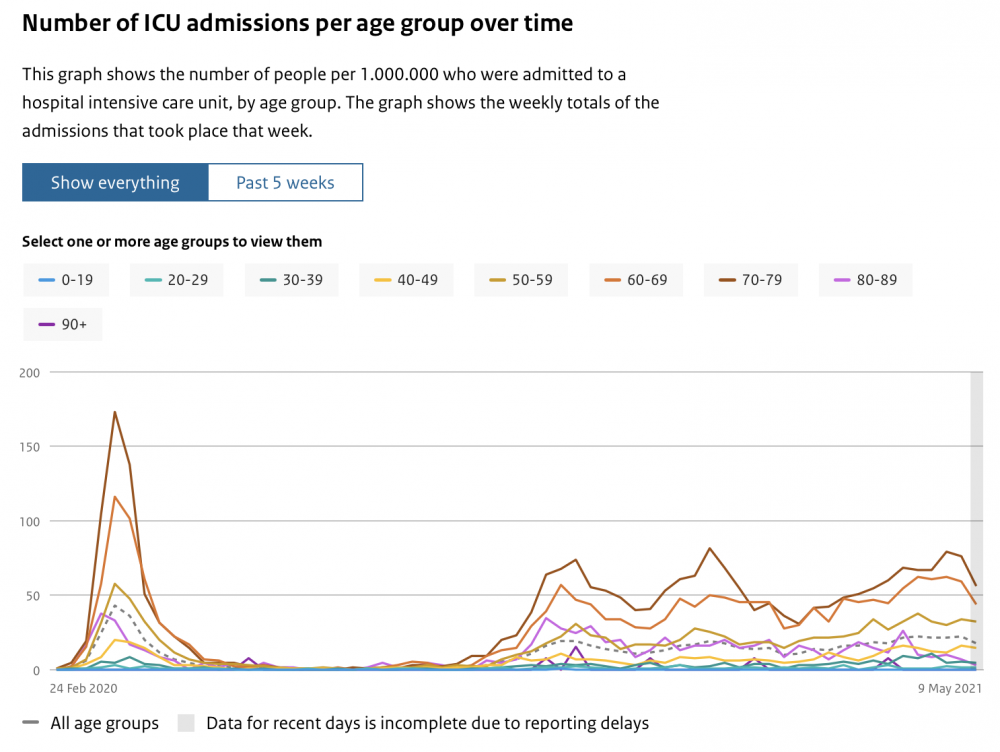Toggle the 80-89 age group
Screen dimensions: 1000x752
pos(865,280)
